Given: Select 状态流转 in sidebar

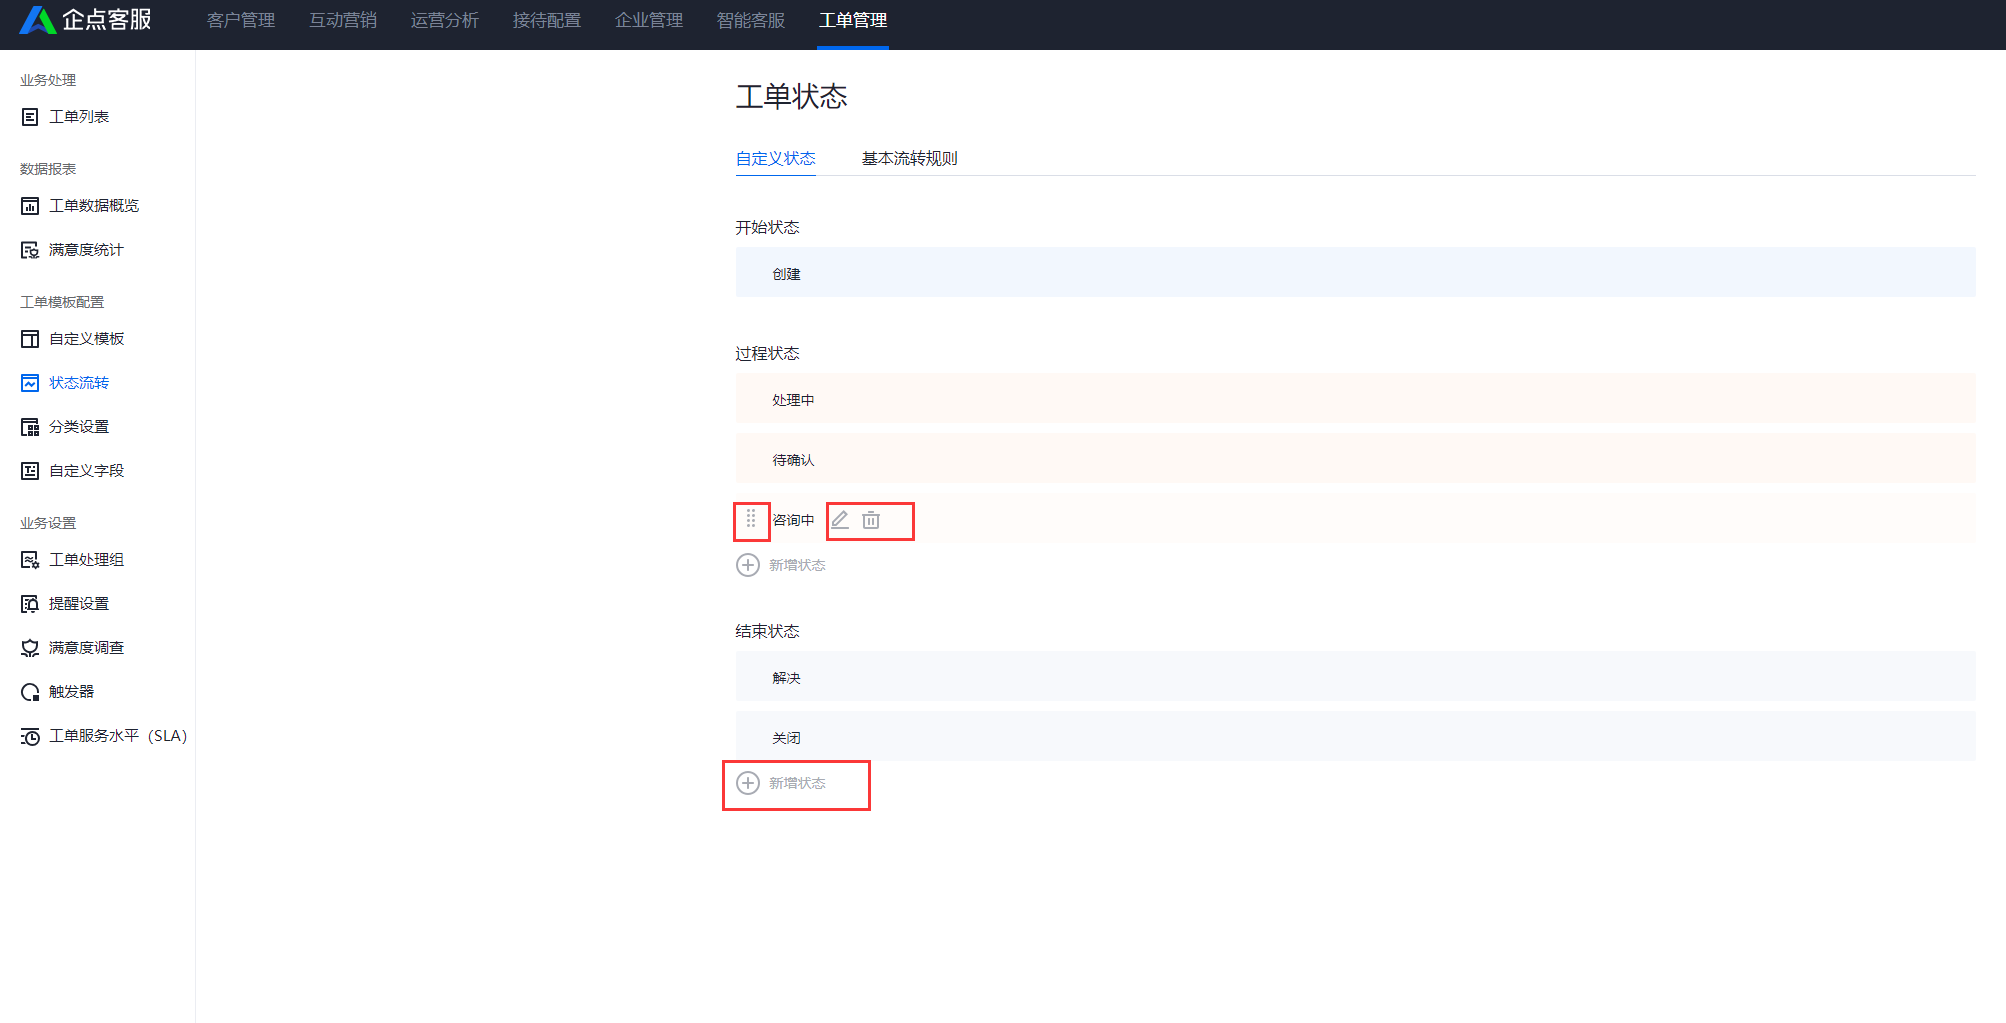Looking at the screenshot, I should (x=79, y=383).
